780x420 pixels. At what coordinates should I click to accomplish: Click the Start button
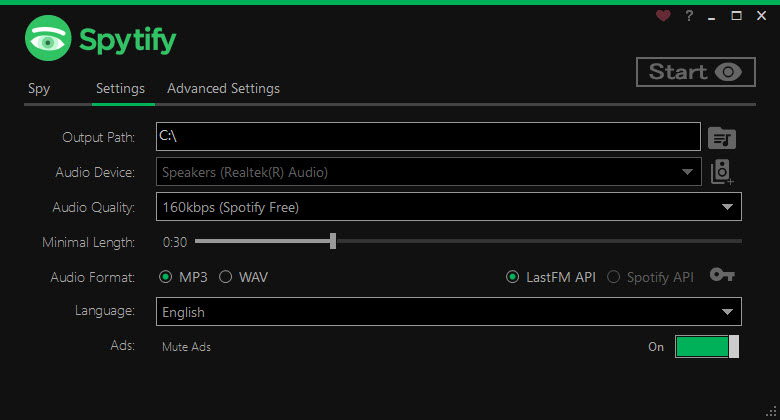[x=696, y=72]
